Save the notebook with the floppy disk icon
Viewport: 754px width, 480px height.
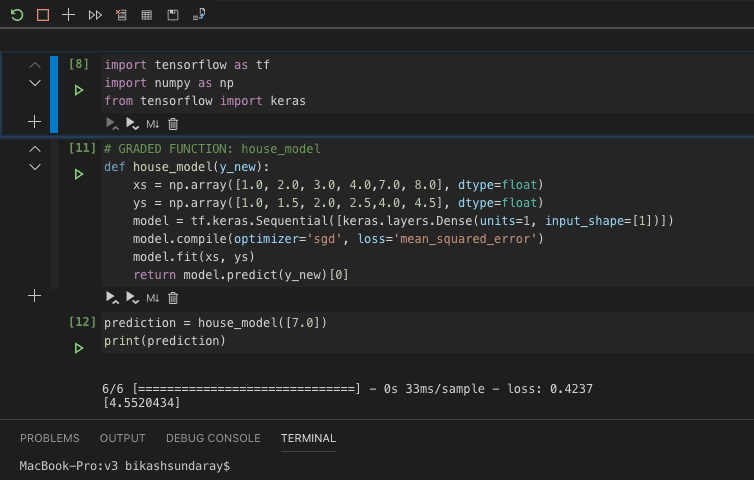173,15
